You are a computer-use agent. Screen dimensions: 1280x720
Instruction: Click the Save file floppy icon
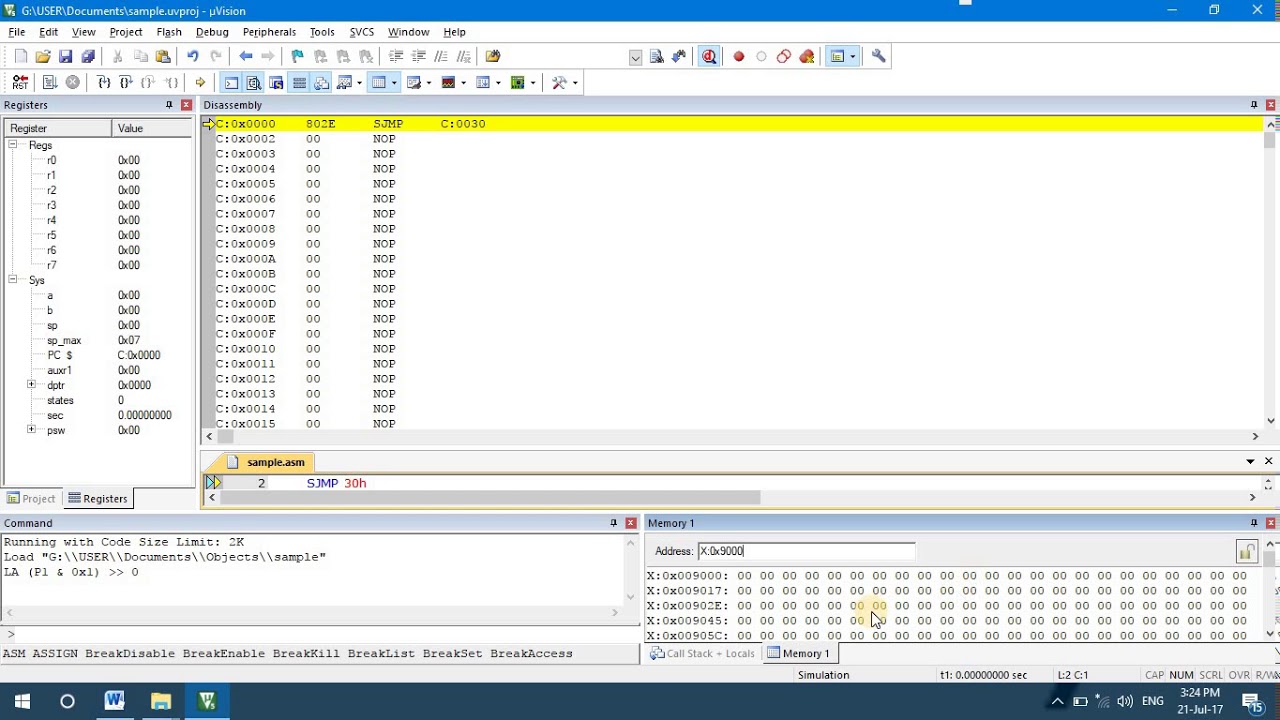65,57
